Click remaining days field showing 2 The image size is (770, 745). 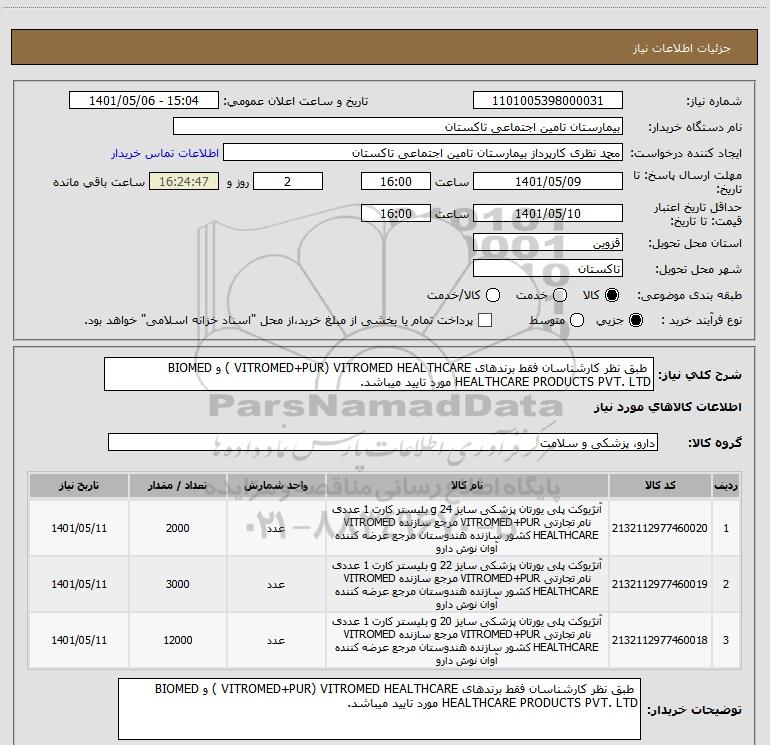(x=288, y=181)
